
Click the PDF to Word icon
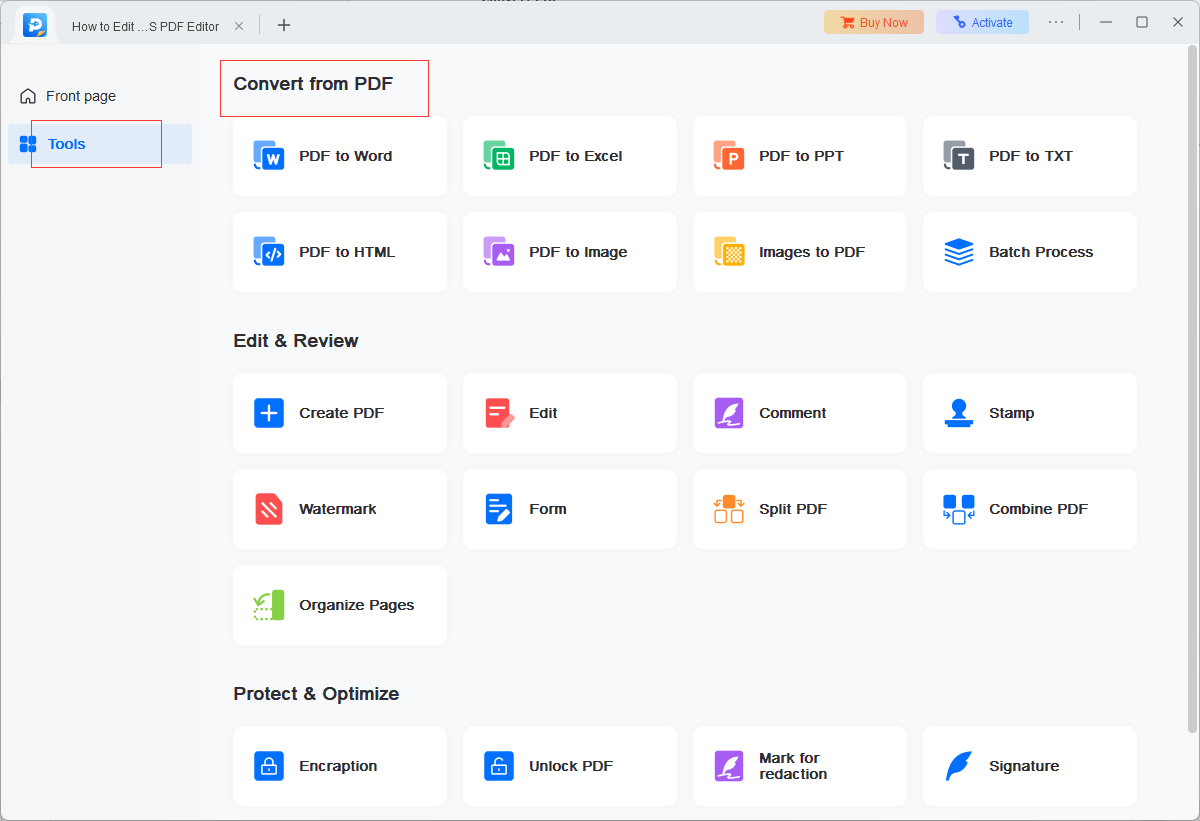tap(269, 156)
